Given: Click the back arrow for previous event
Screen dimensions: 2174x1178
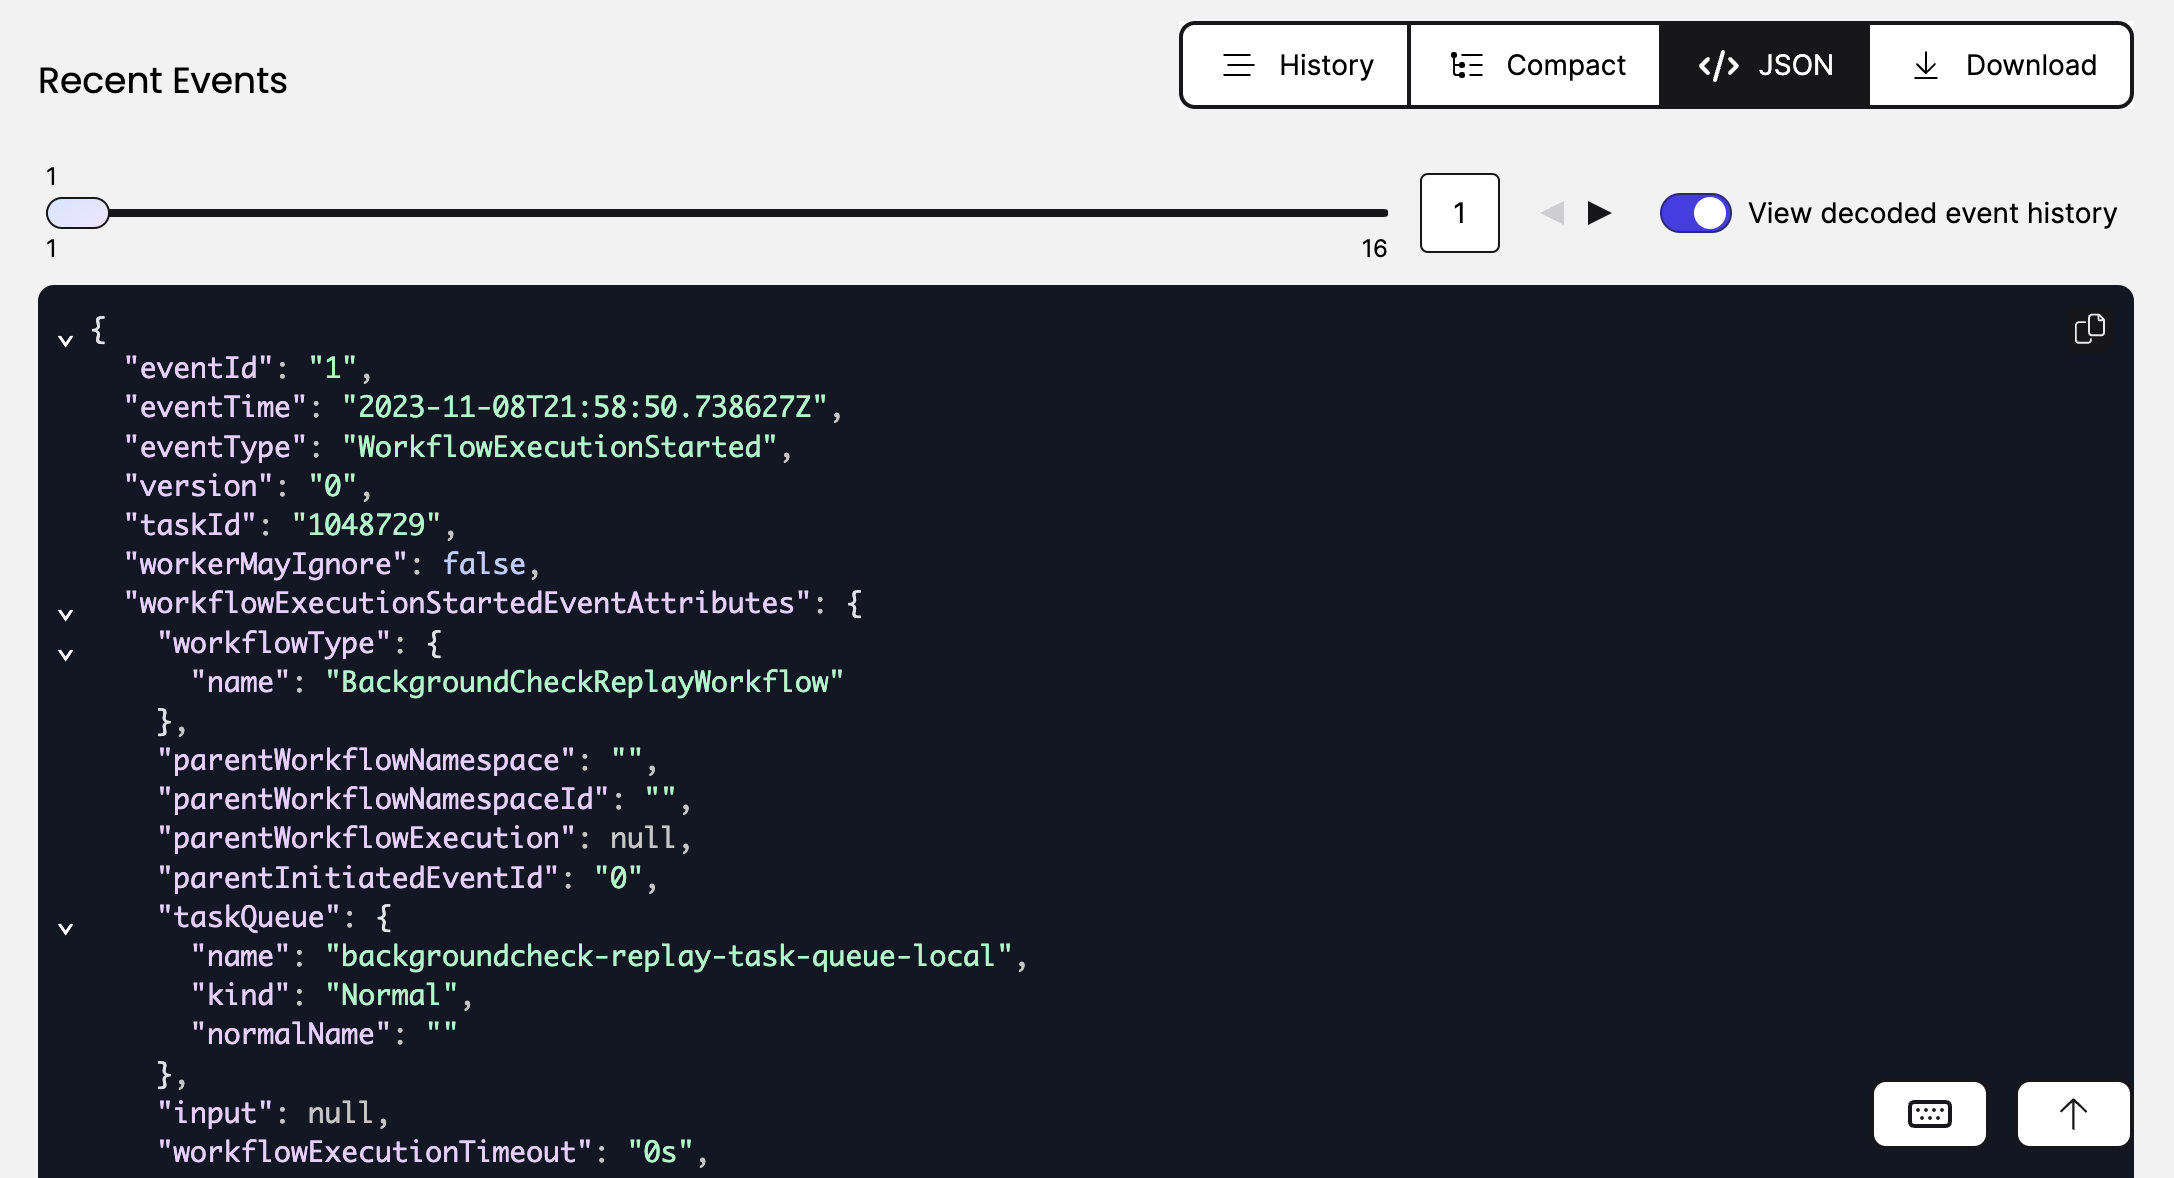Looking at the screenshot, I should click(x=1552, y=213).
